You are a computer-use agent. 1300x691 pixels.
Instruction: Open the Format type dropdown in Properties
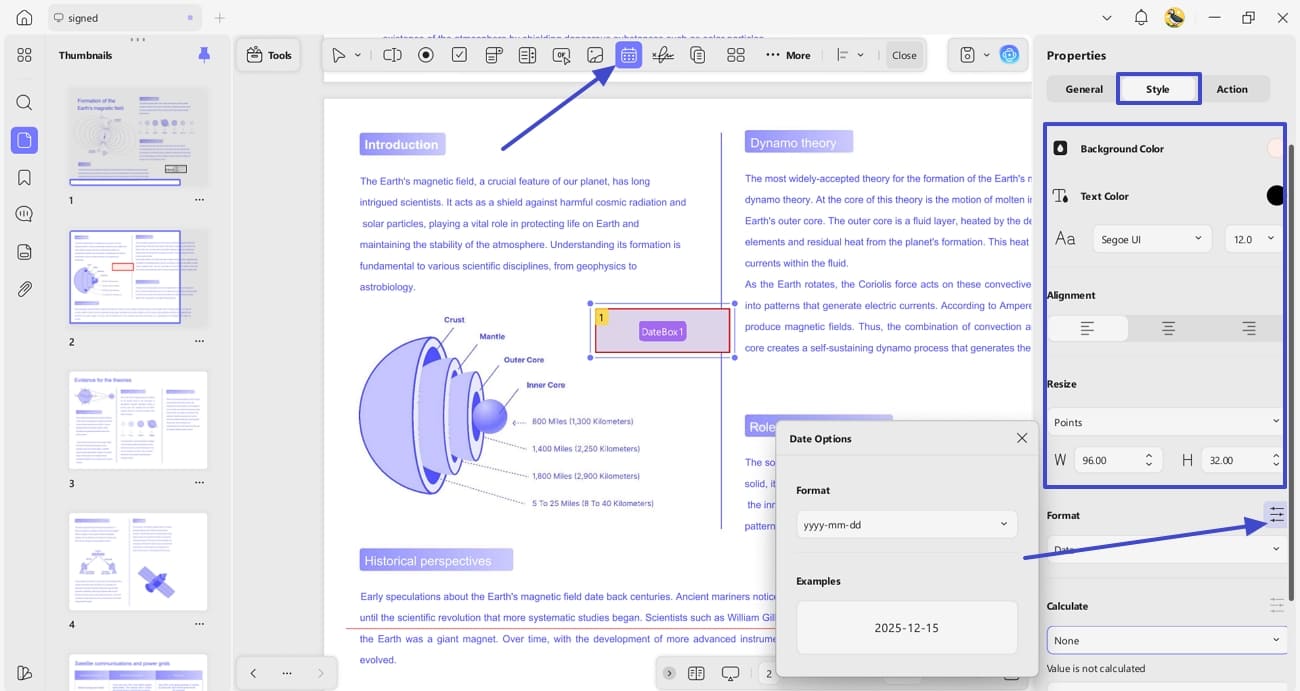click(x=1167, y=549)
